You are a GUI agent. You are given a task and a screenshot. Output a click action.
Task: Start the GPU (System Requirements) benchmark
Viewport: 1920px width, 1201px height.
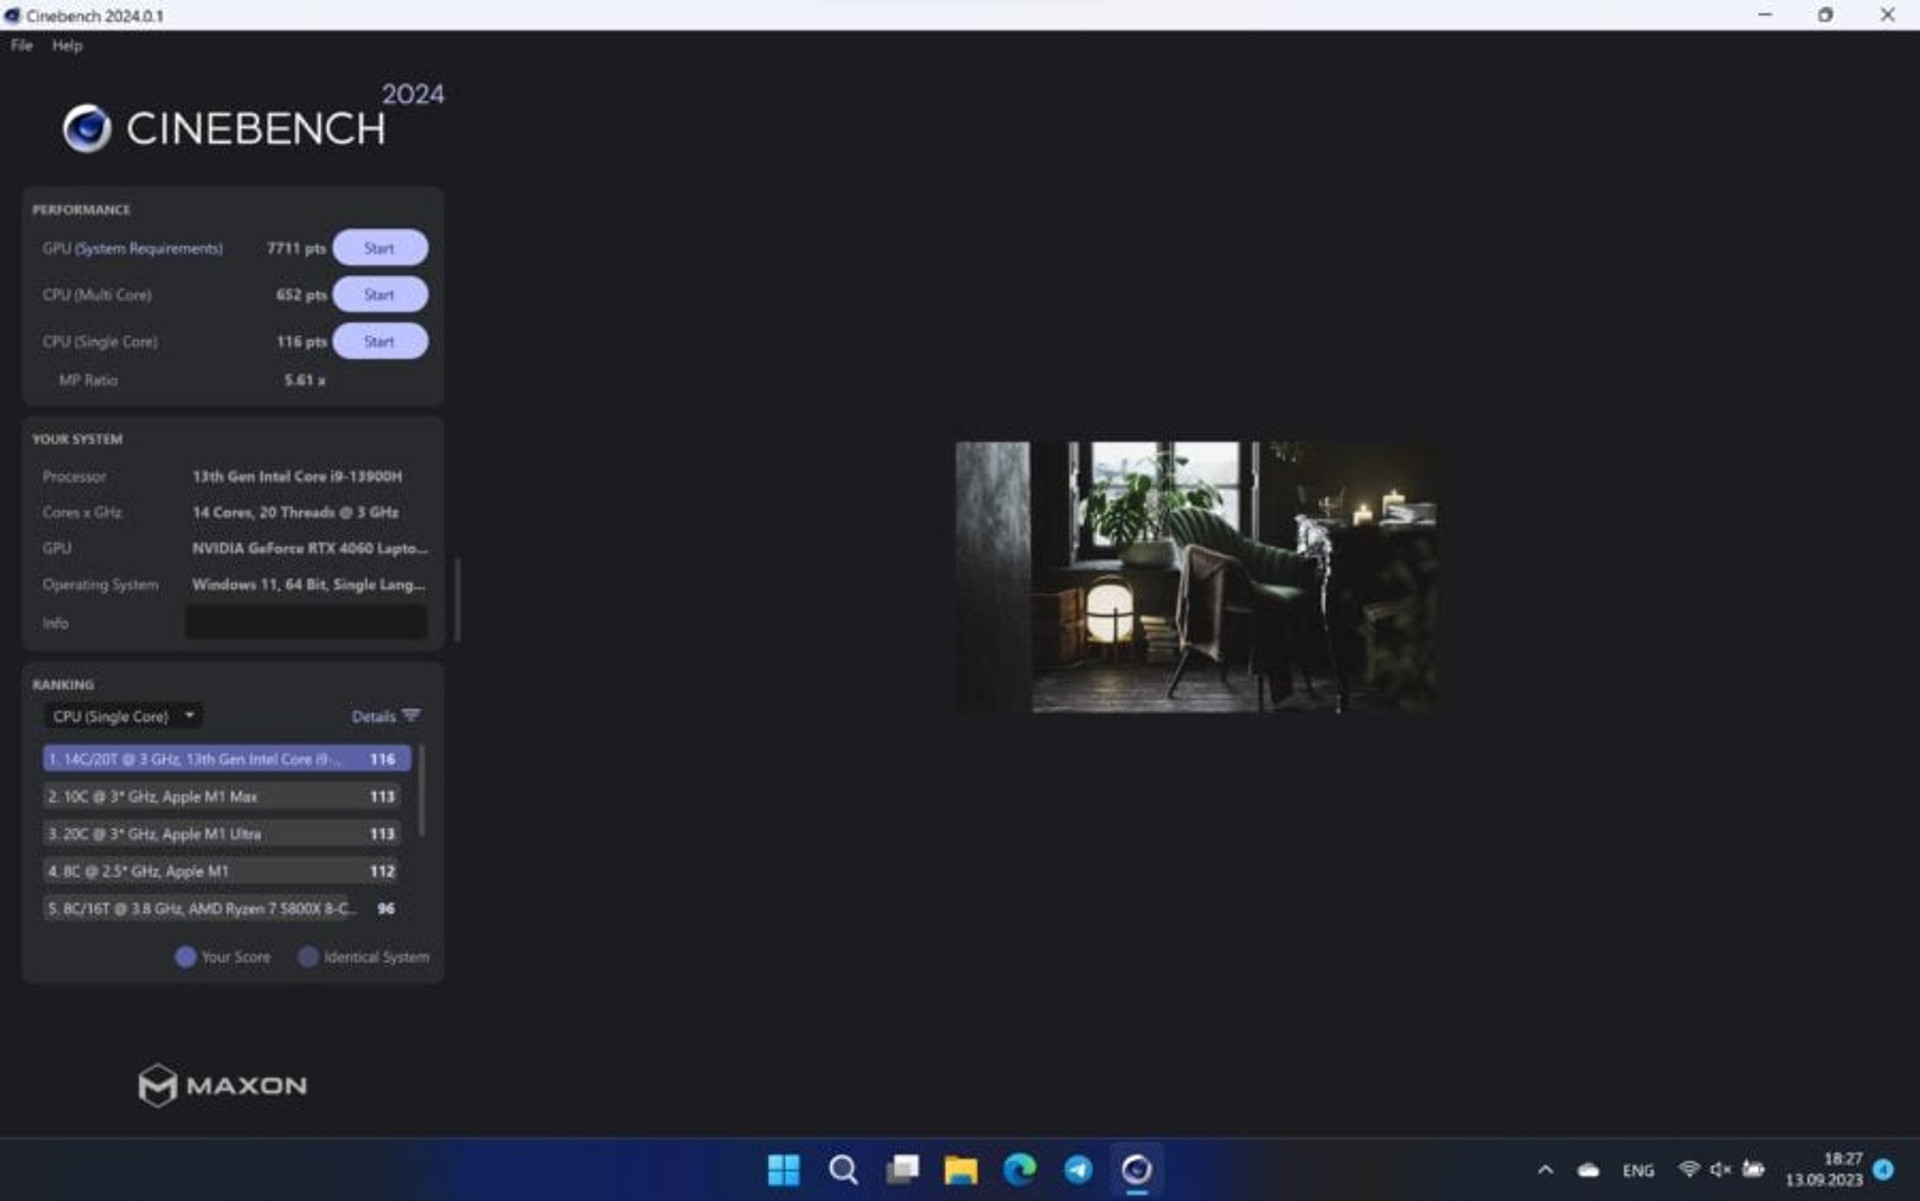[x=380, y=248]
